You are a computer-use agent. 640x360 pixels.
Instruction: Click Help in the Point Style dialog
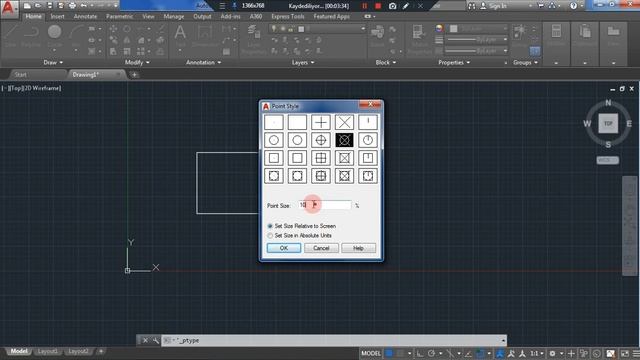point(358,248)
